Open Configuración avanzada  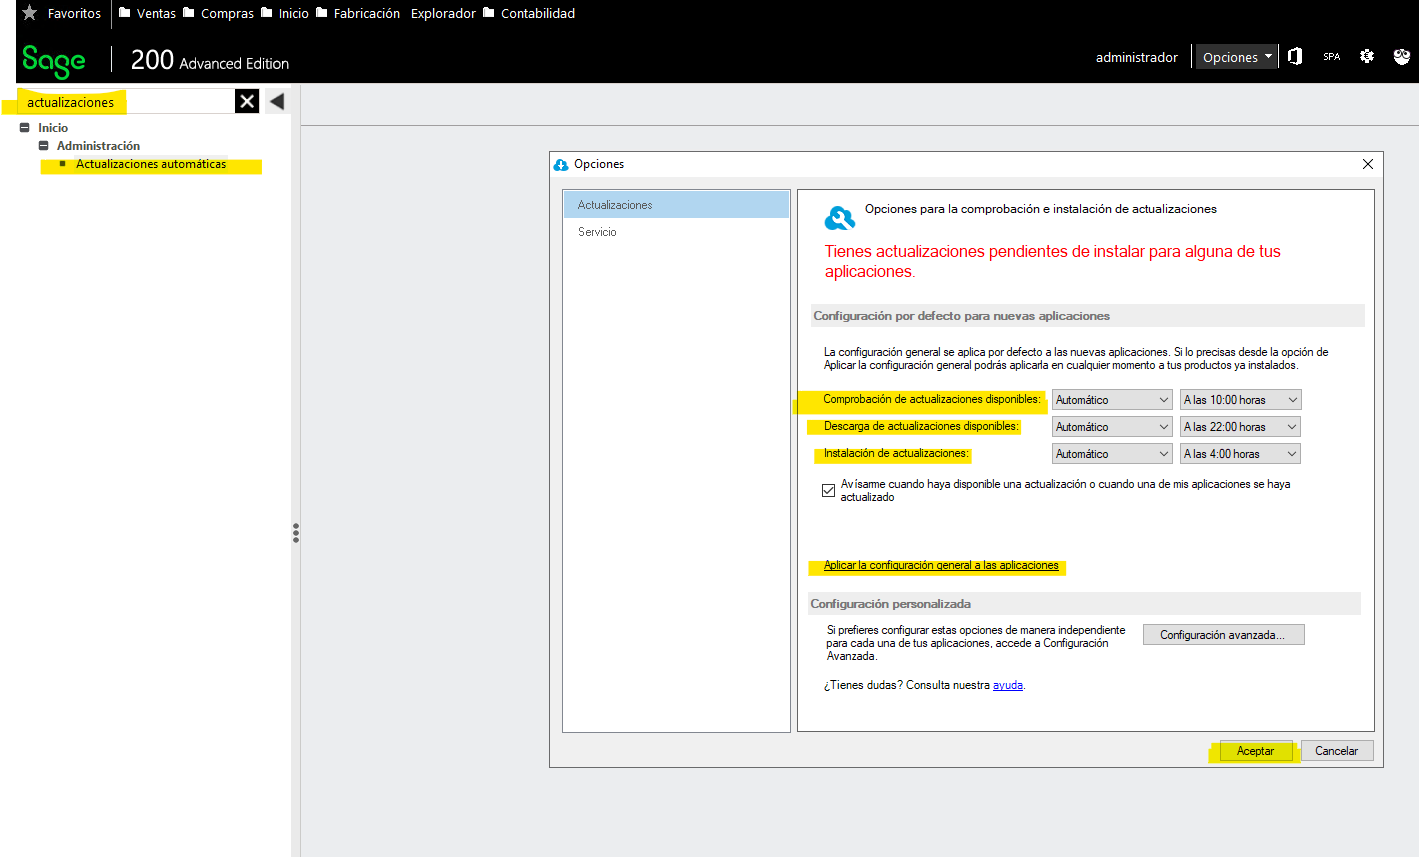pyautogui.click(x=1223, y=635)
